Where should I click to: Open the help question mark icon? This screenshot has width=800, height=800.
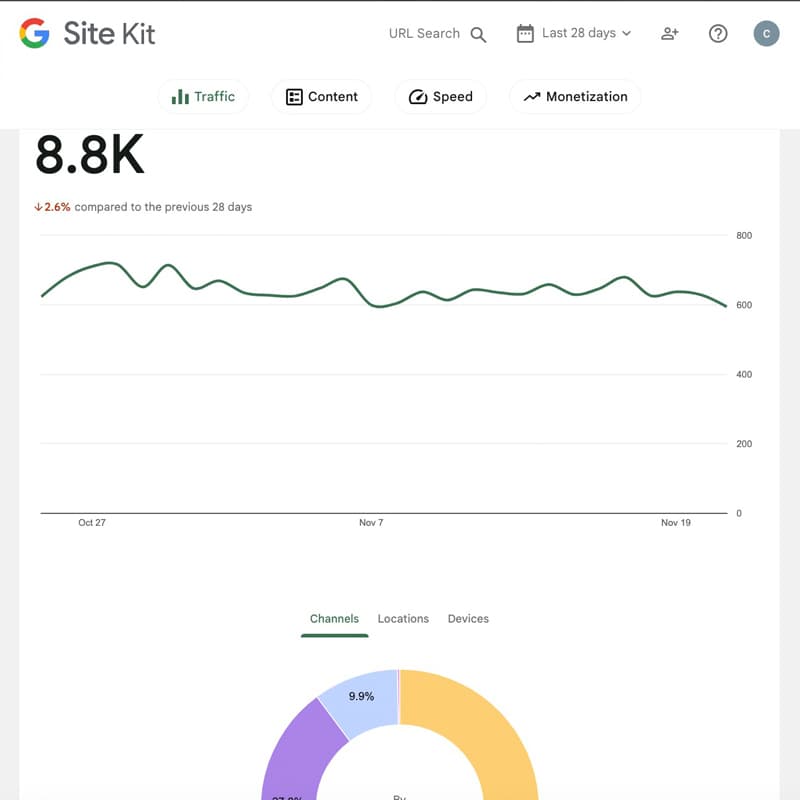[x=718, y=33]
